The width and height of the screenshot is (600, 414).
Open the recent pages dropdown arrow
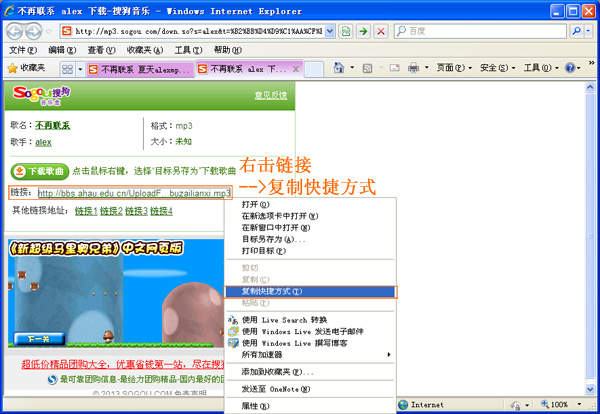[x=48, y=32]
